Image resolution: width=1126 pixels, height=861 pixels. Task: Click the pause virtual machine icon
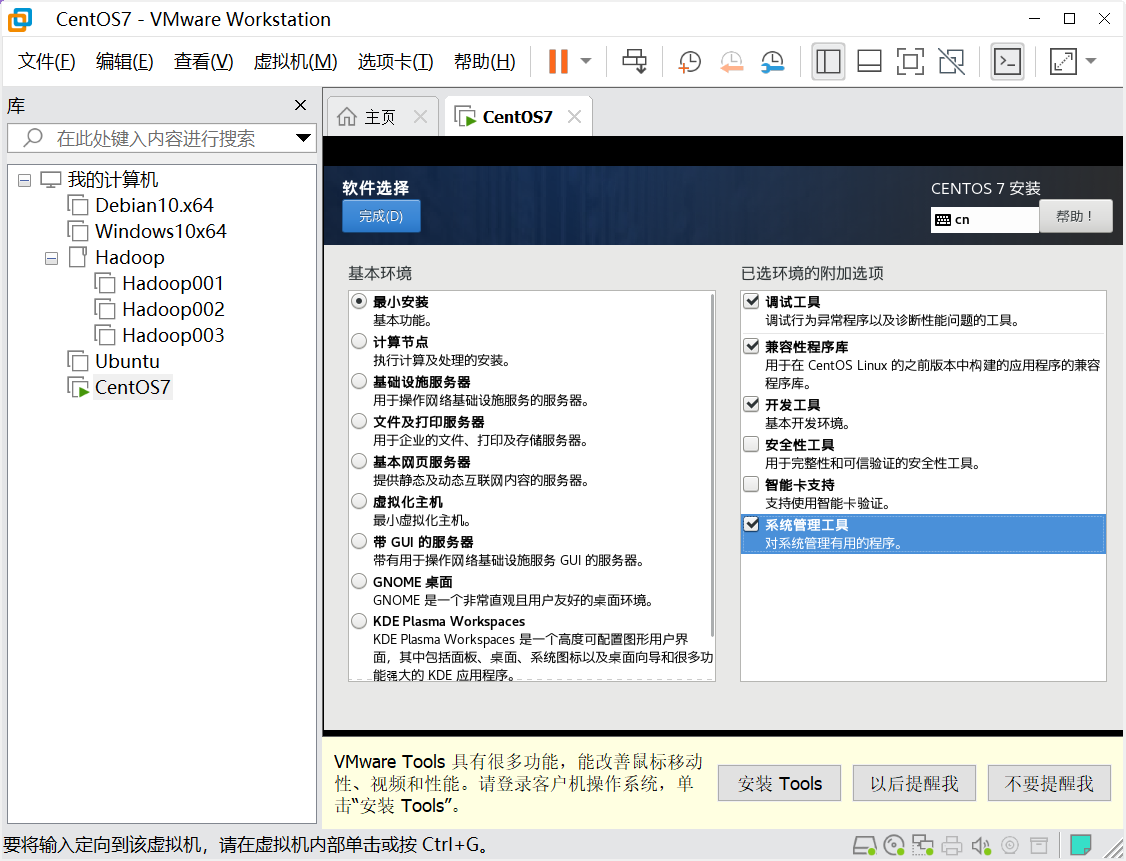pyautogui.click(x=558, y=61)
